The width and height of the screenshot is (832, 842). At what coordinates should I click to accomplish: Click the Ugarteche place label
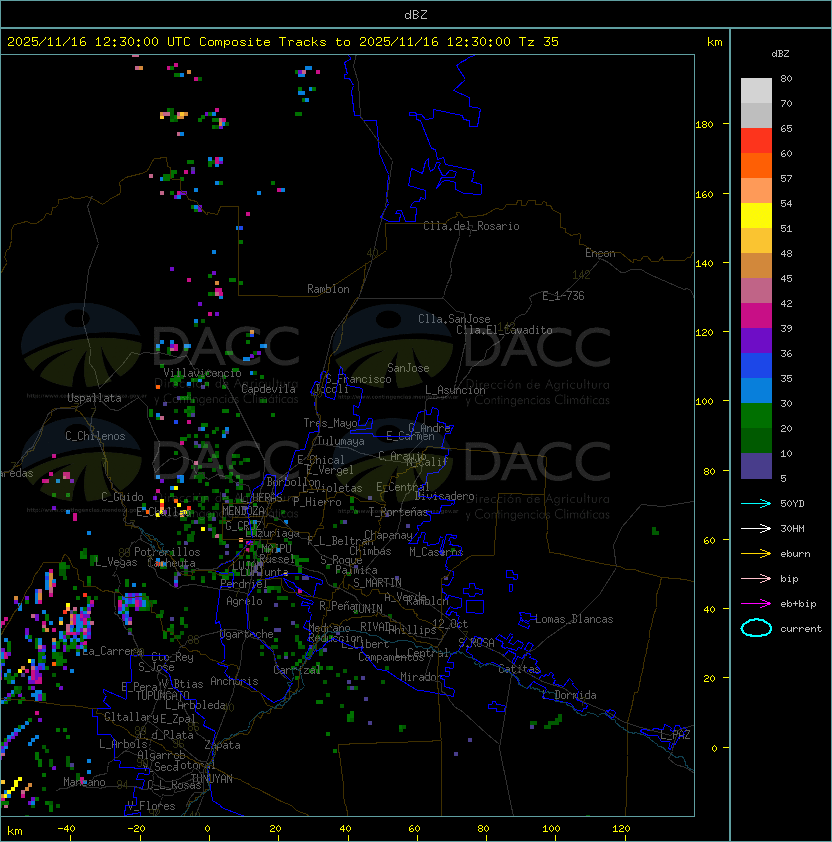246,634
